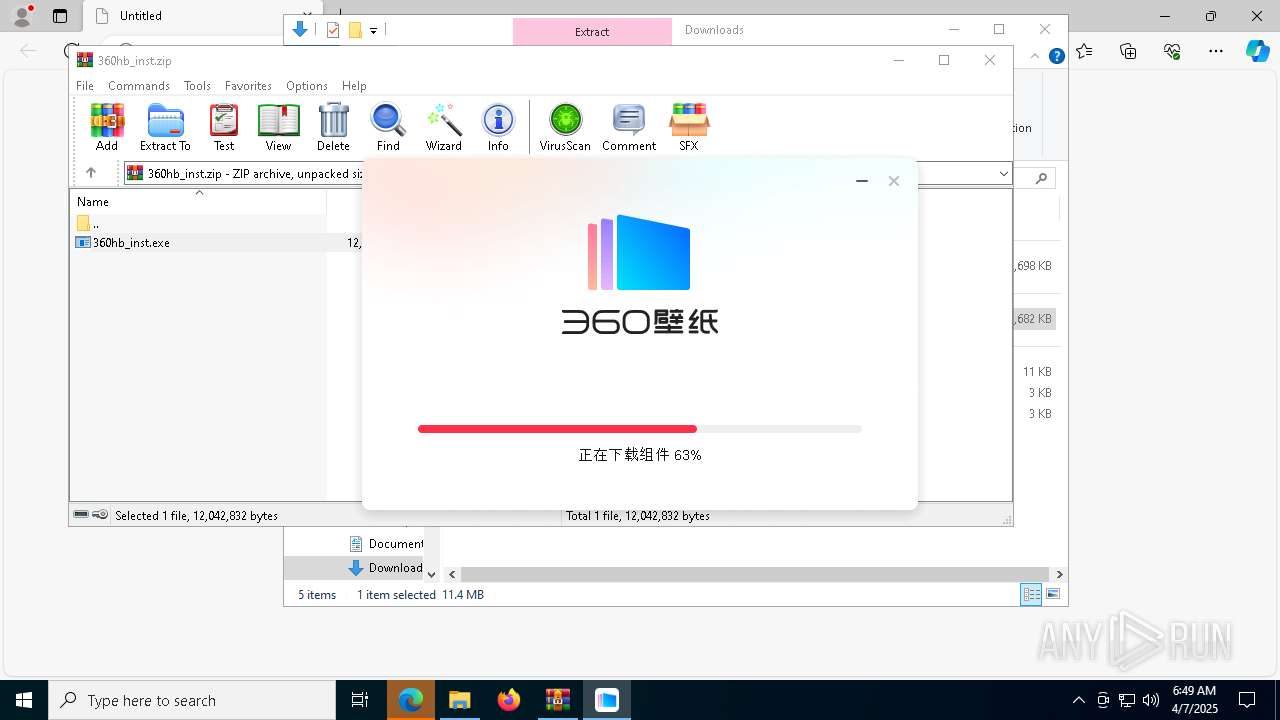Screen dimensions: 1280x720
Task: Close the 360 wallpaper installer dialog
Action: tap(894, 181)
